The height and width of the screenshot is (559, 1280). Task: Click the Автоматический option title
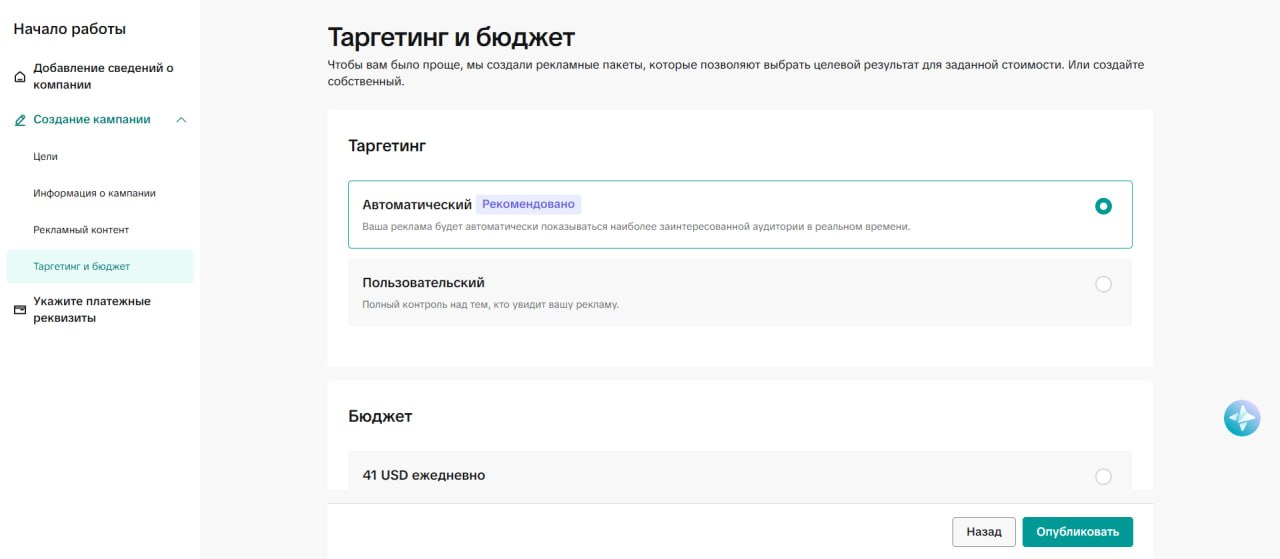(x=417, y=204)
